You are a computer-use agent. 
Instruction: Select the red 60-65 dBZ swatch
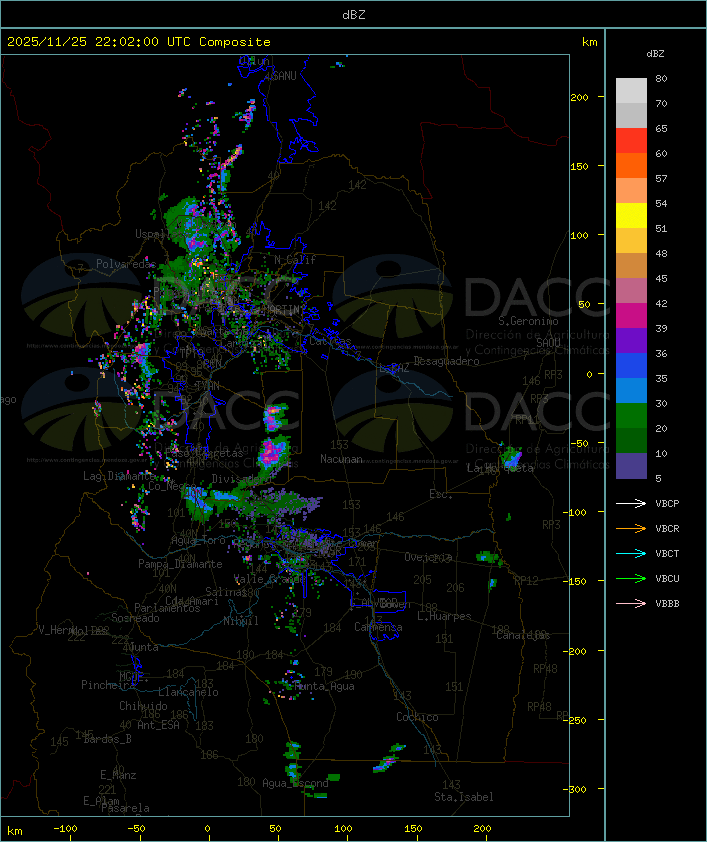(x=631, y=141)
